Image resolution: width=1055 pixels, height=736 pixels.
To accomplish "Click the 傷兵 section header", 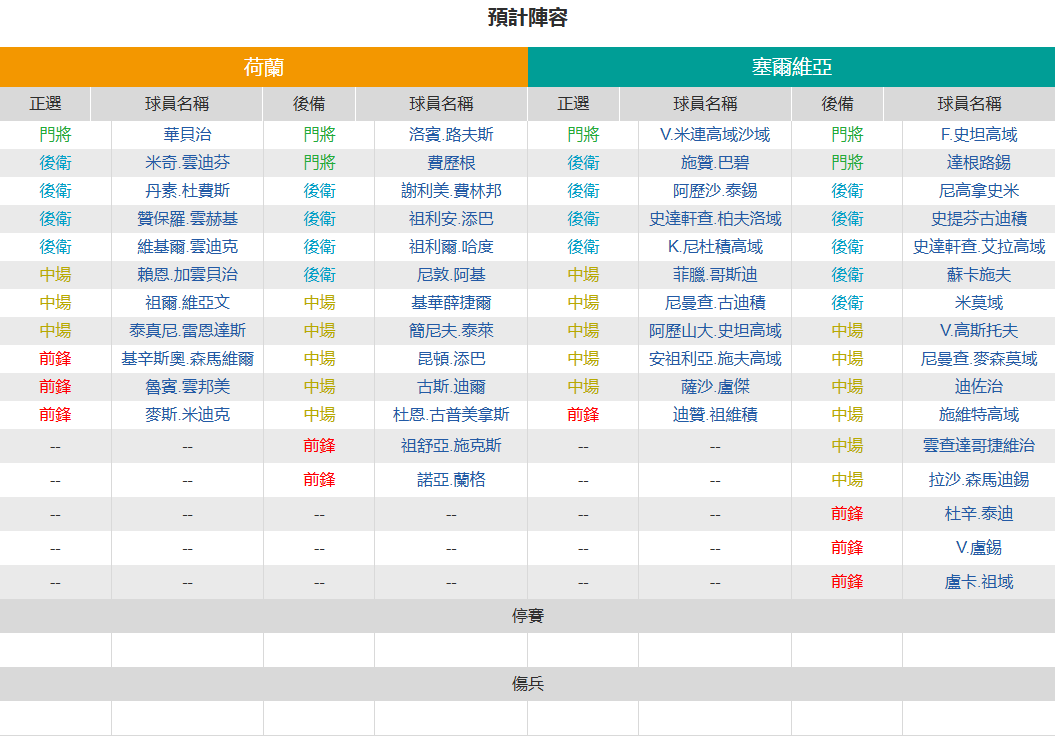I will 528,684.
